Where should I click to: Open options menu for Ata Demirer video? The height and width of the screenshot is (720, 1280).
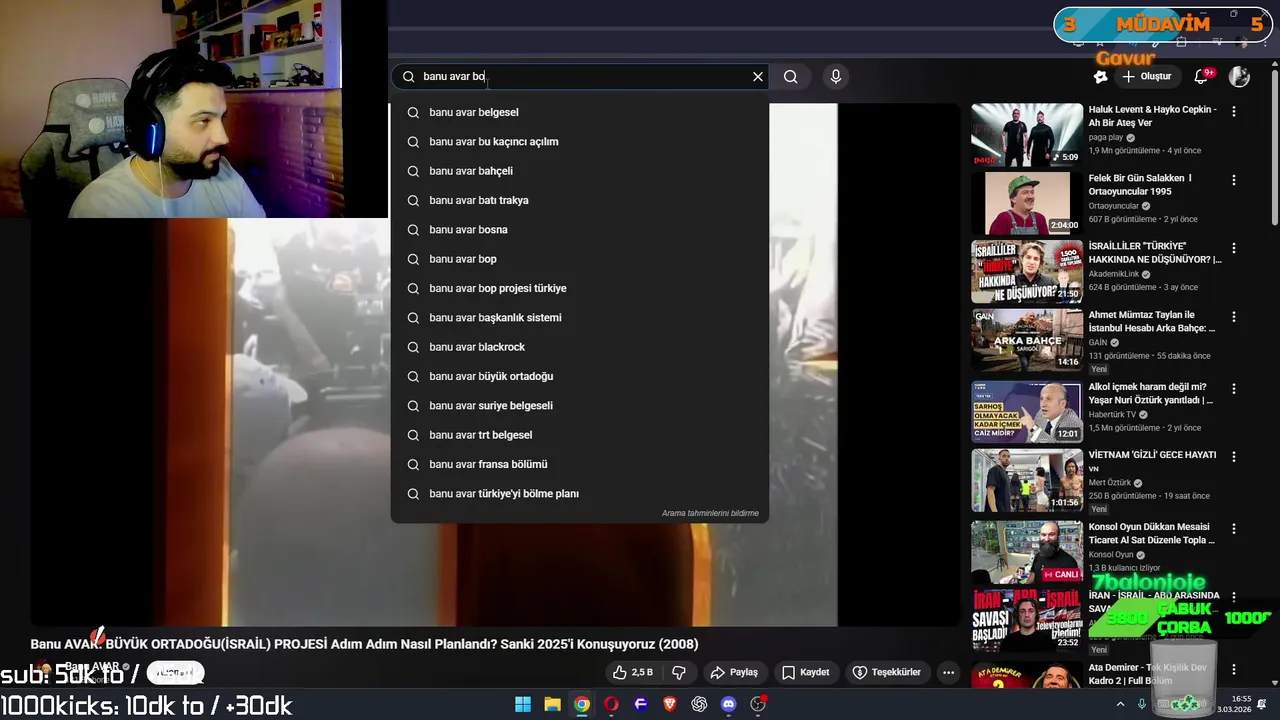point(1234,669)
